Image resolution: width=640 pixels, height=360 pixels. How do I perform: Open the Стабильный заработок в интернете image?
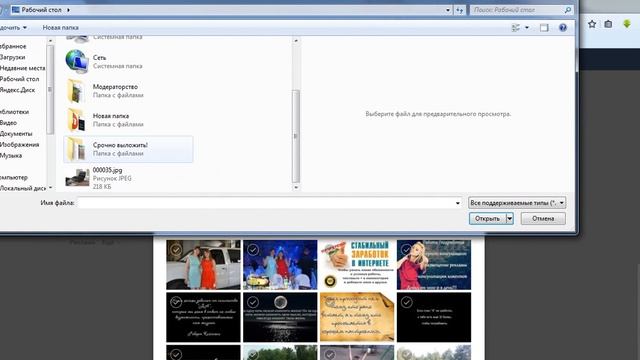point(357,265)
